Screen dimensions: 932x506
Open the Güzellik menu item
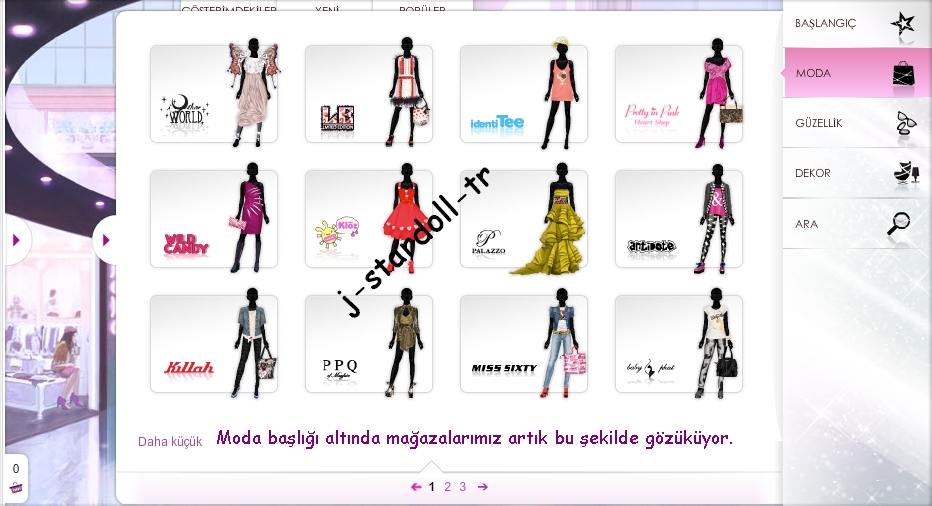coord(857,123)
